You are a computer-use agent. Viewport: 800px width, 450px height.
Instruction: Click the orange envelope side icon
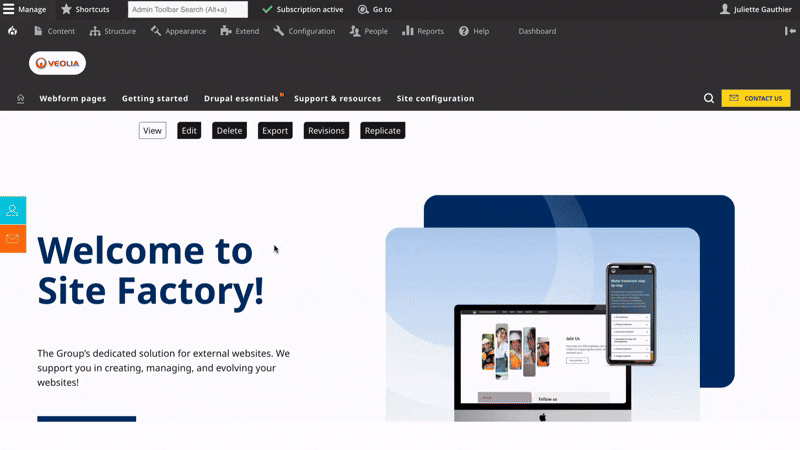tap(13, 239)
